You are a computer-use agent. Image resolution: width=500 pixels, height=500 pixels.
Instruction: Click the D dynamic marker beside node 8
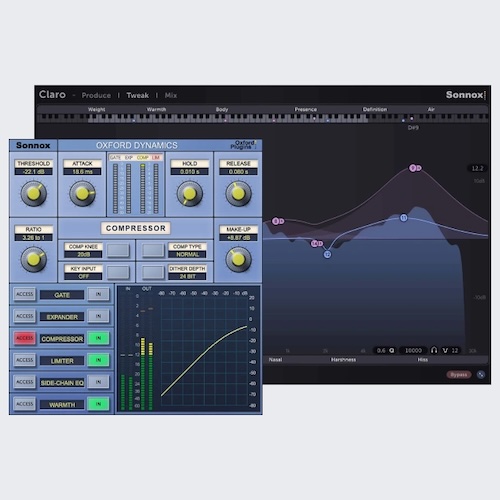281,221
